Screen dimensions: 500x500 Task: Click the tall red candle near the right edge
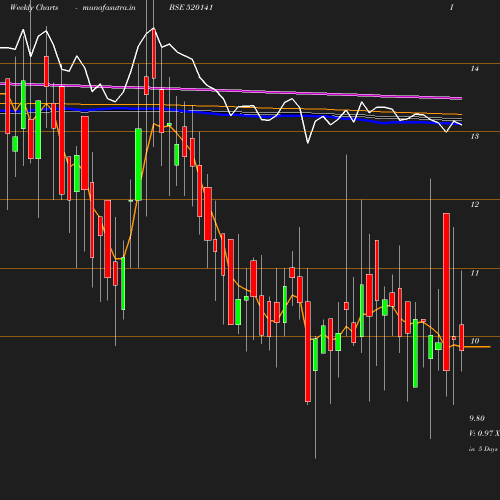pyautogui.click(x=446, y=292)
